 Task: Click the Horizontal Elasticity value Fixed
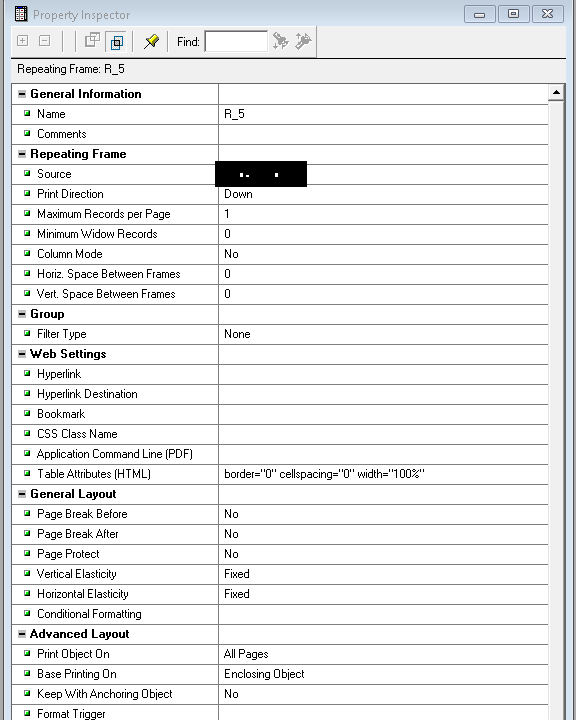(x=237, y=594)
